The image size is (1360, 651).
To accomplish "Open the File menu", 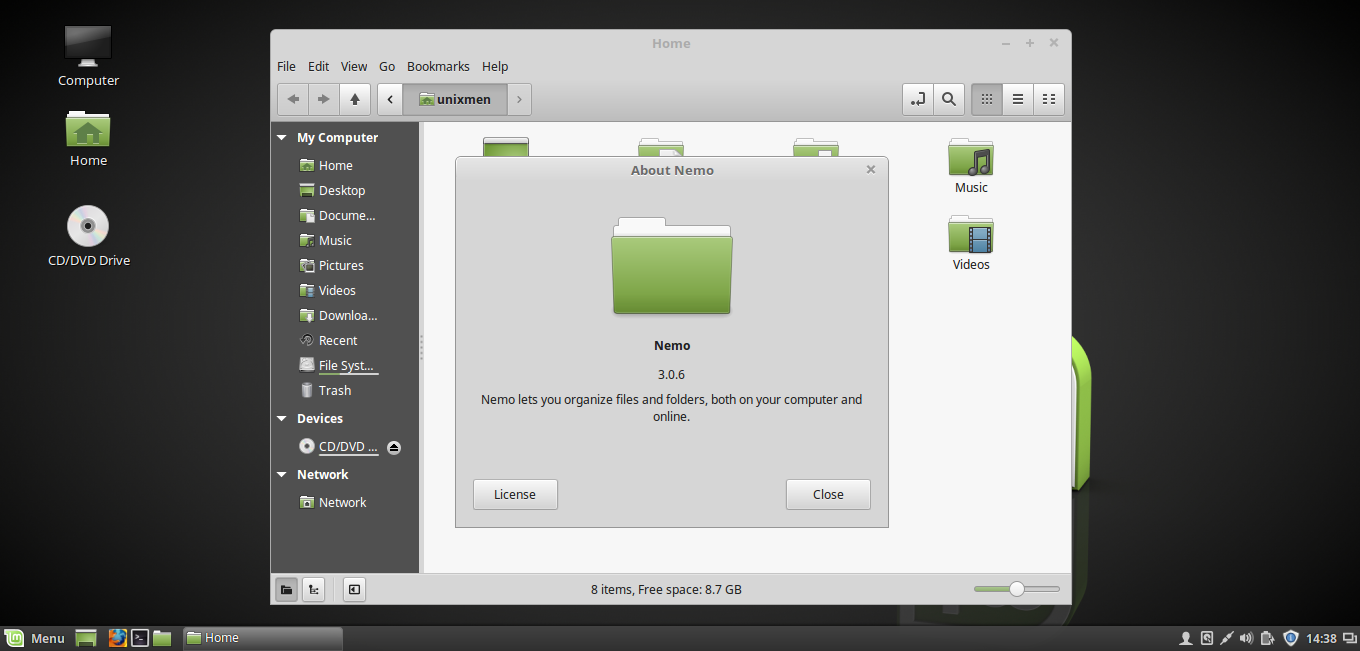I will point(286,66).
